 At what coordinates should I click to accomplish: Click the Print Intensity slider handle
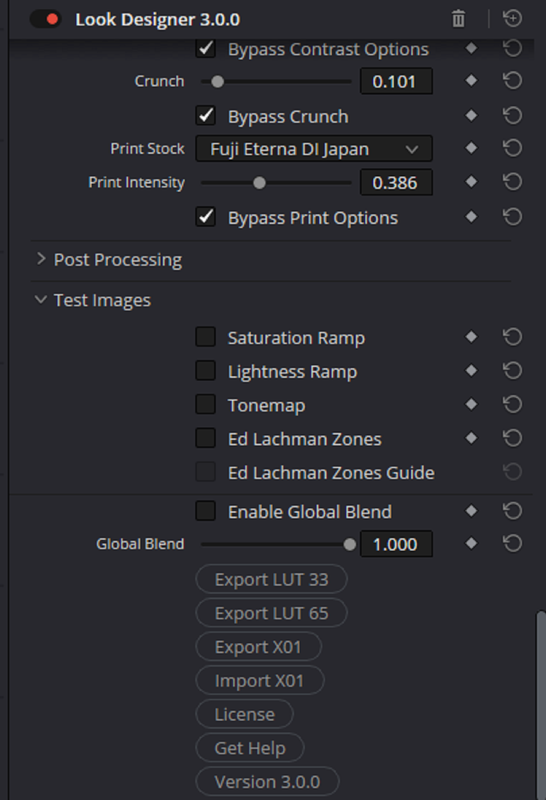[259, 183]
